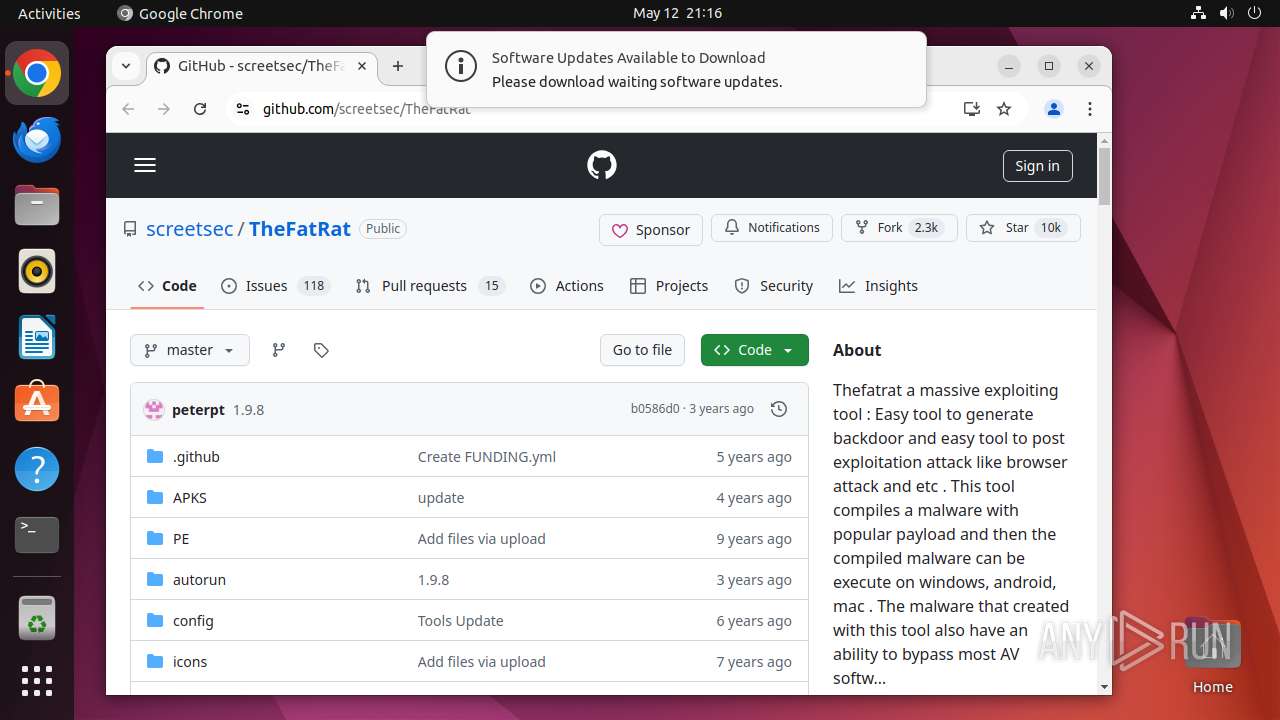Click peterpt's avatar image
Image resolution: width=1280 pixels, height=720 pixels.
pyautogui.click(x=154, y=409)
